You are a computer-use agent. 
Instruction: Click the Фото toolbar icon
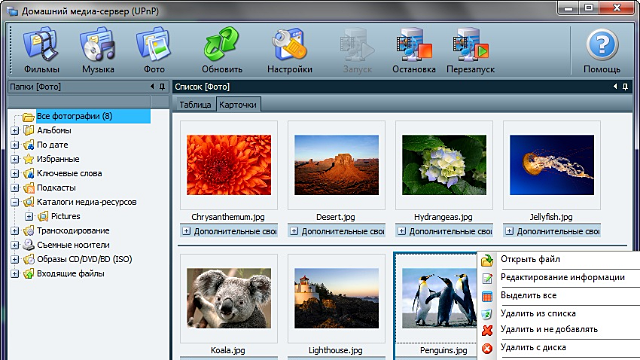[153, 44]
